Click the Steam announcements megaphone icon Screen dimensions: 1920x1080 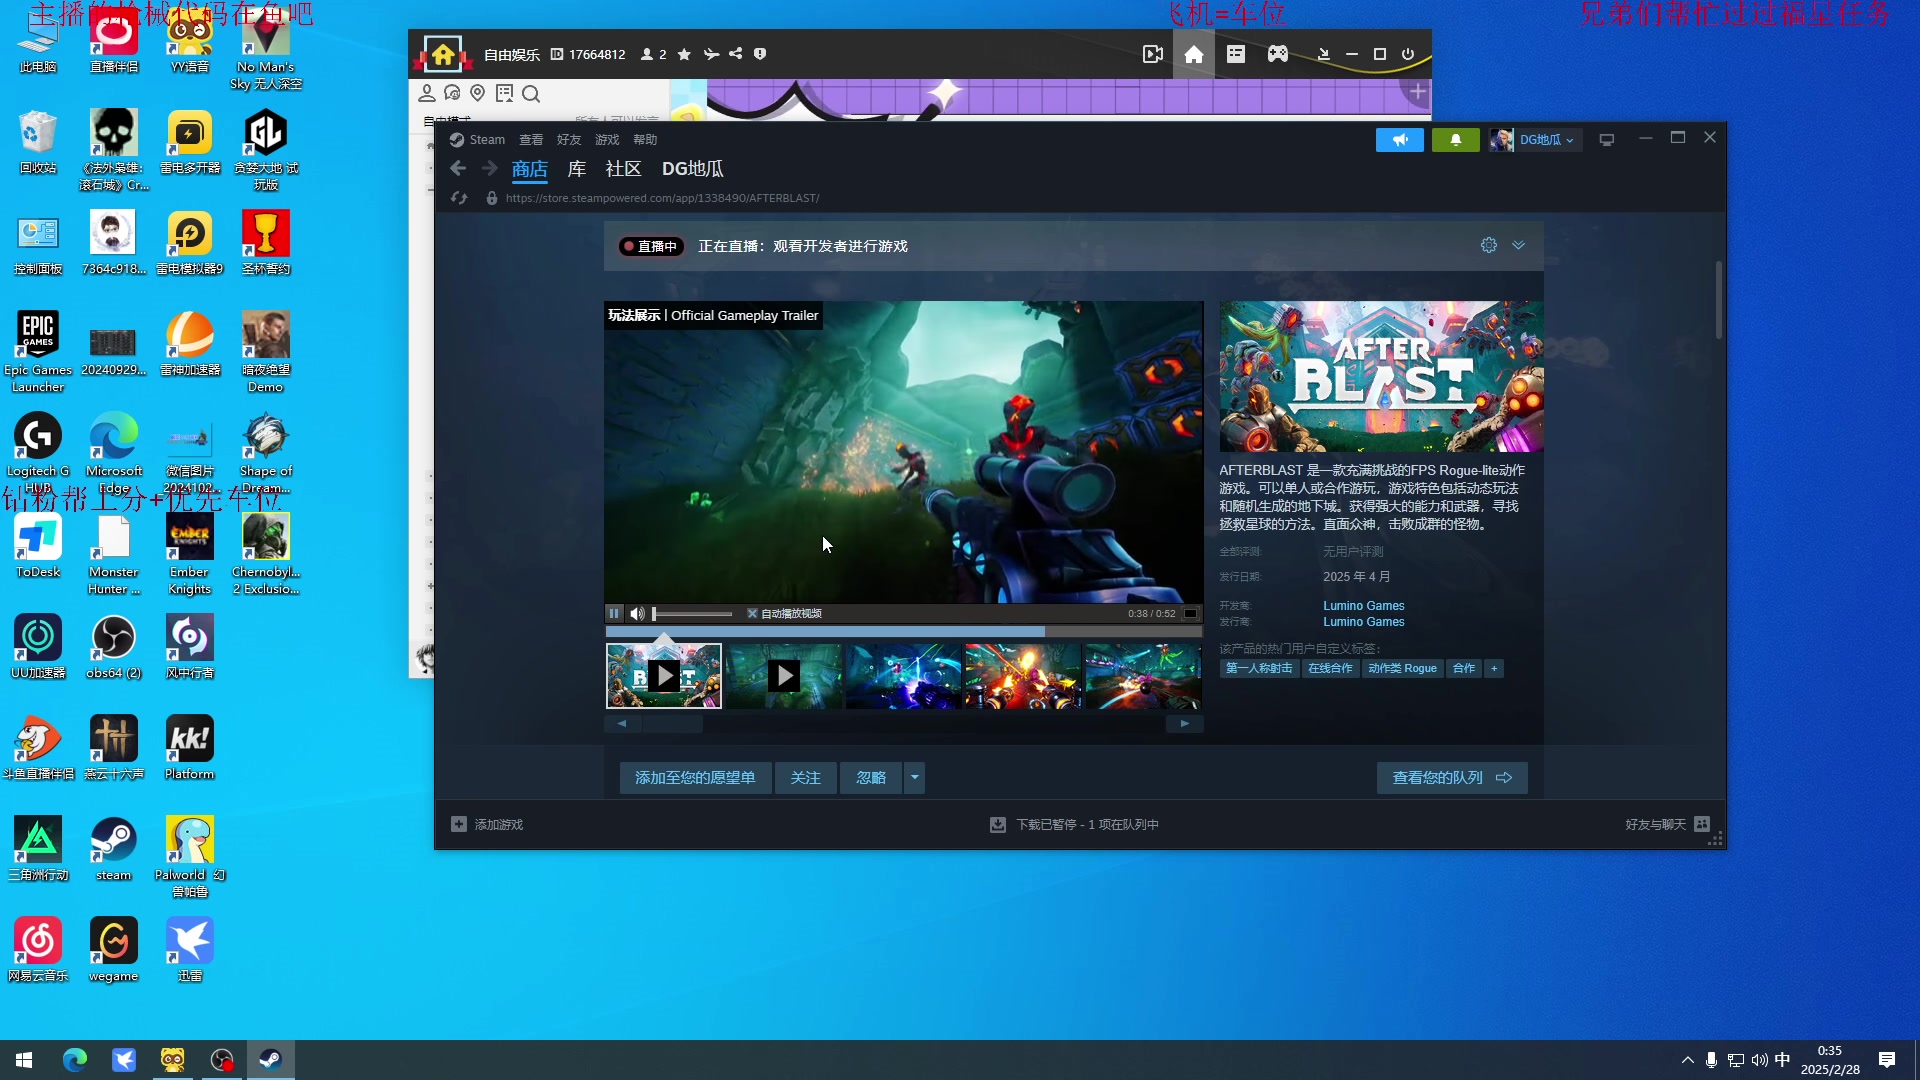(x=1399, y=140)
